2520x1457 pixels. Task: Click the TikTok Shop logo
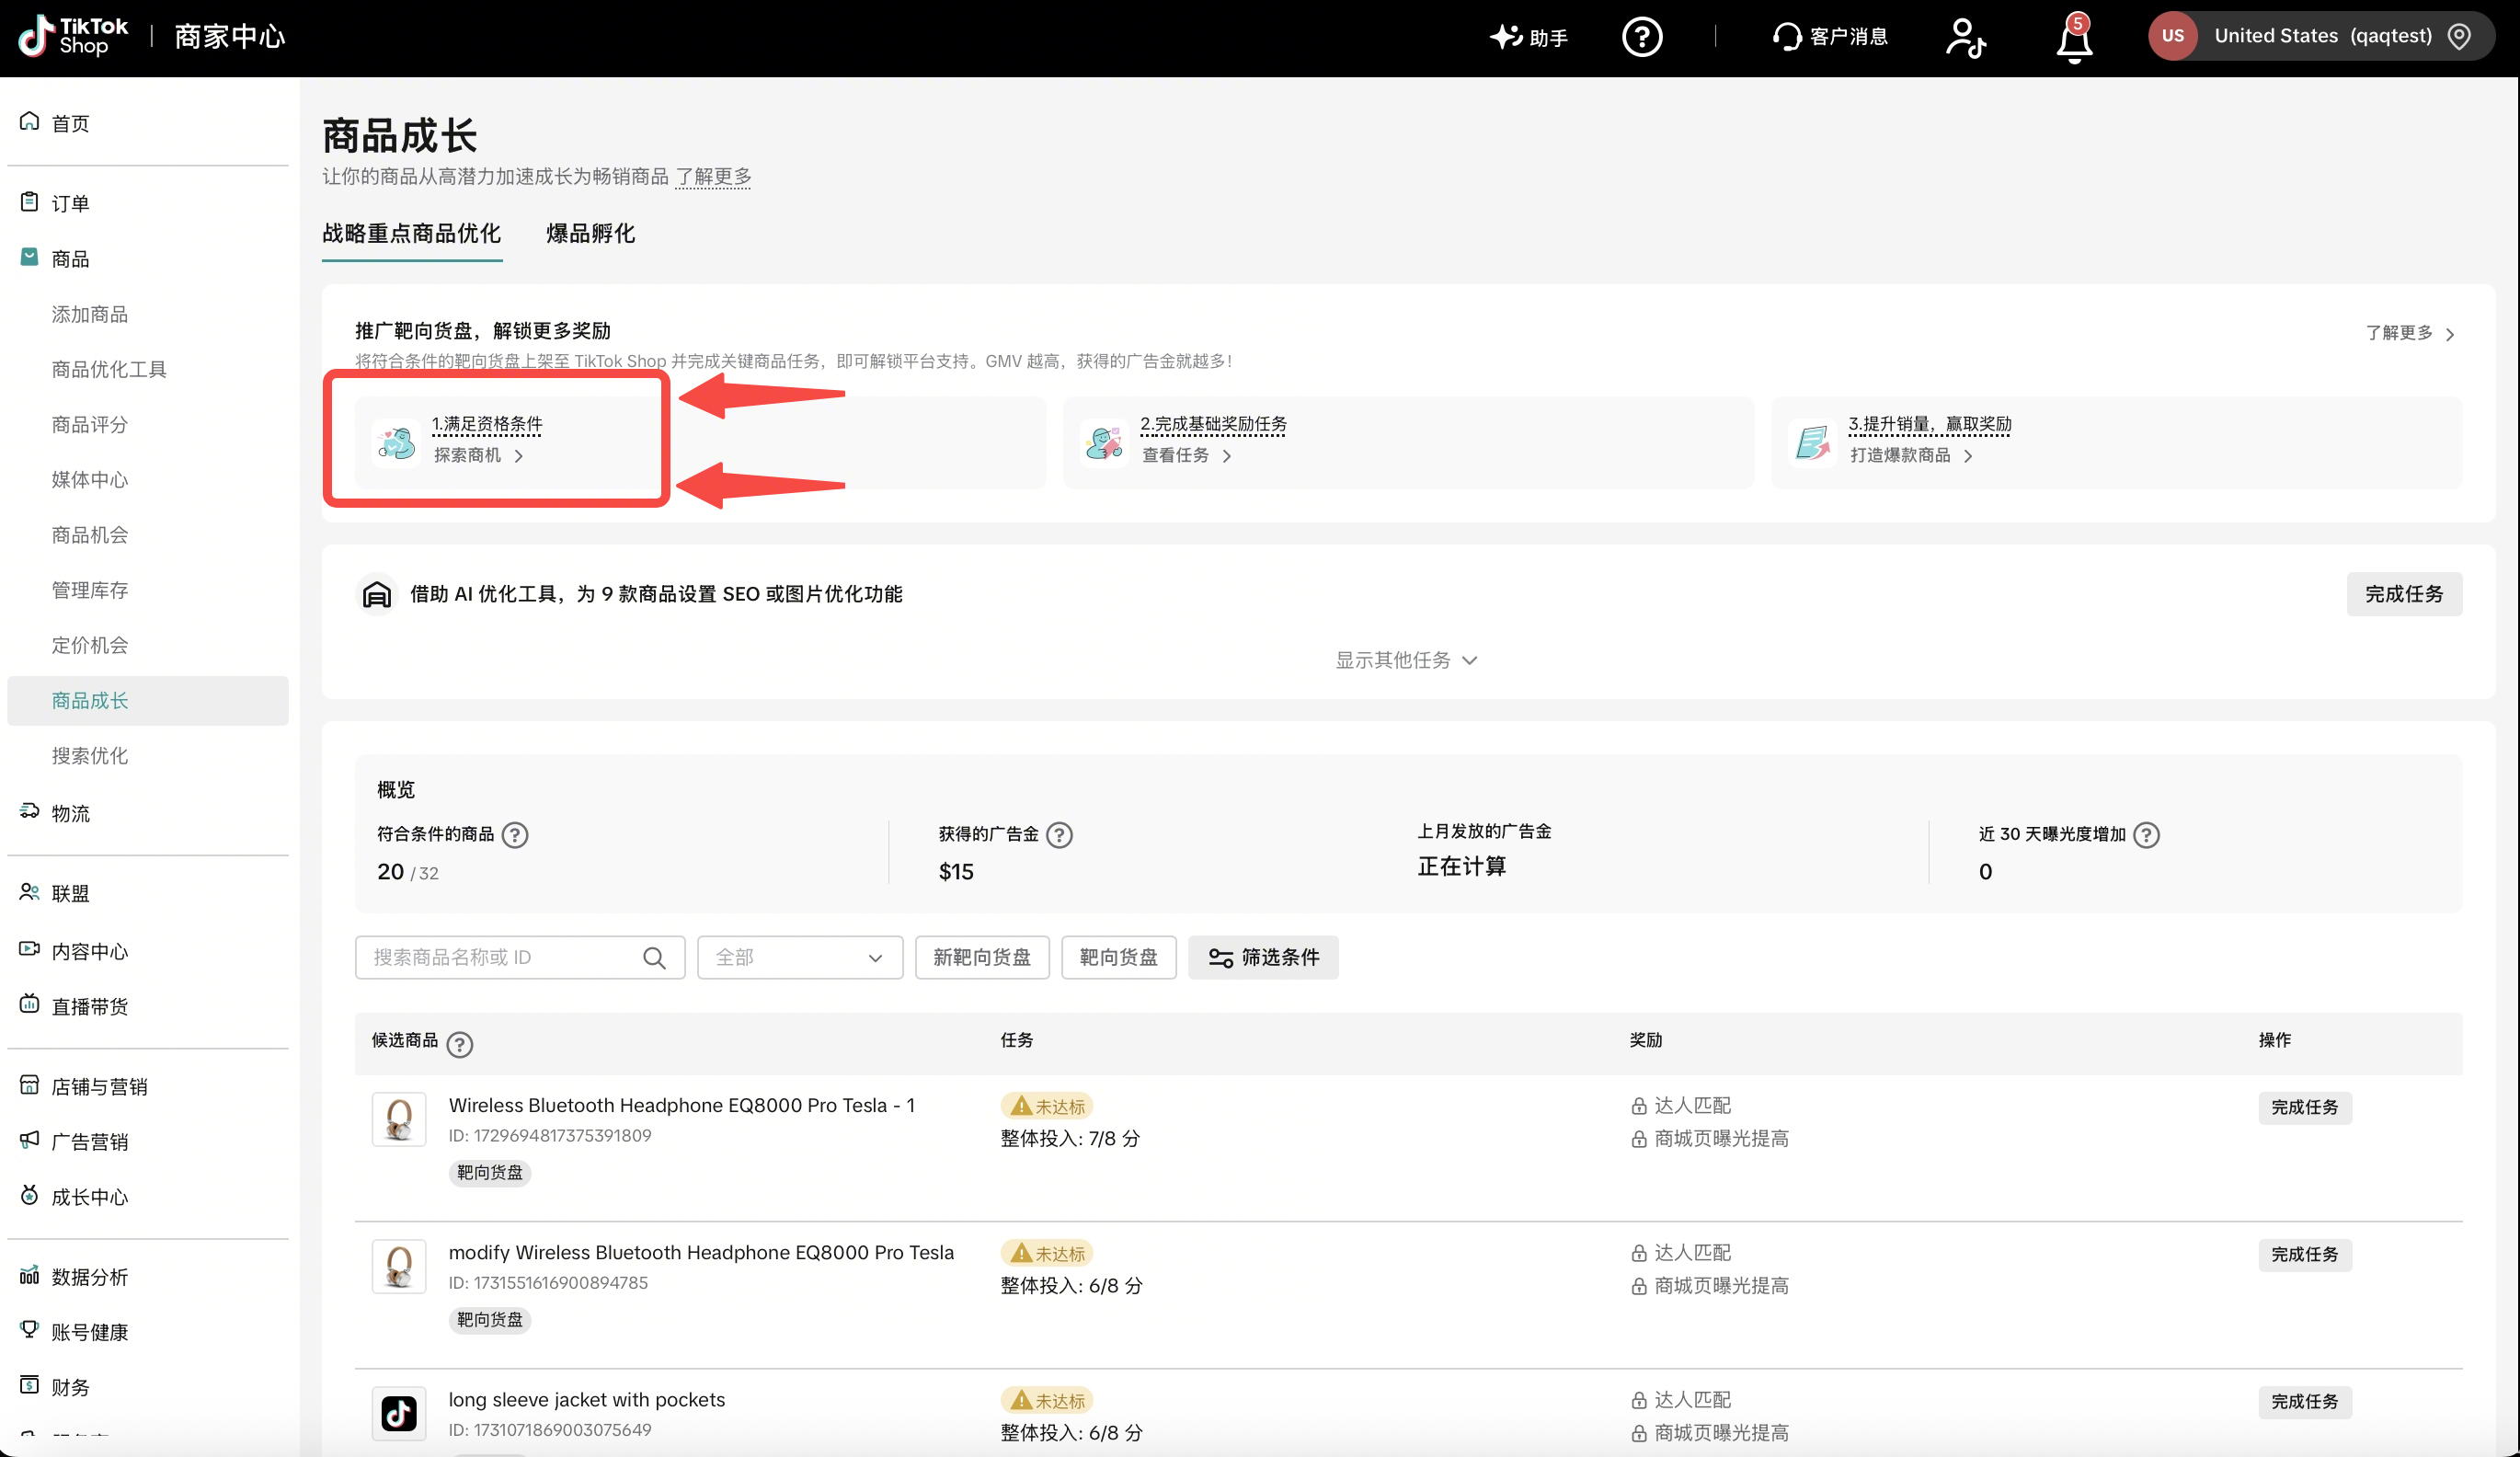74,36
